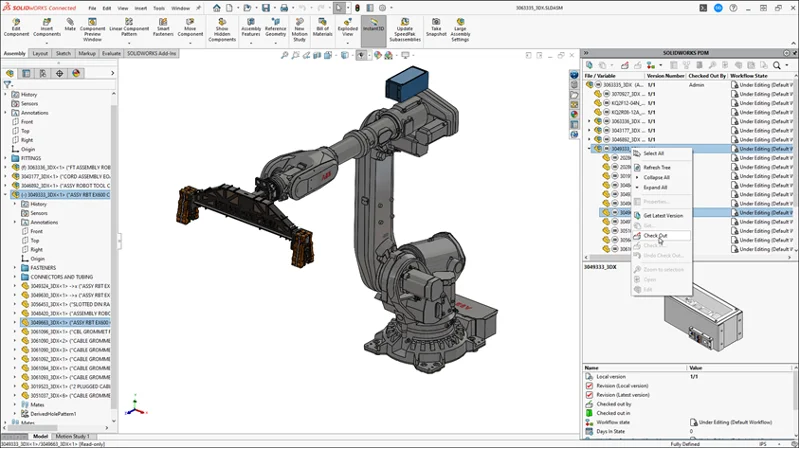The height and width of the screenshot is (449, 800).
Task: Open the DisplayManager tab in the feature panel
Action: [x=76, y=73]
